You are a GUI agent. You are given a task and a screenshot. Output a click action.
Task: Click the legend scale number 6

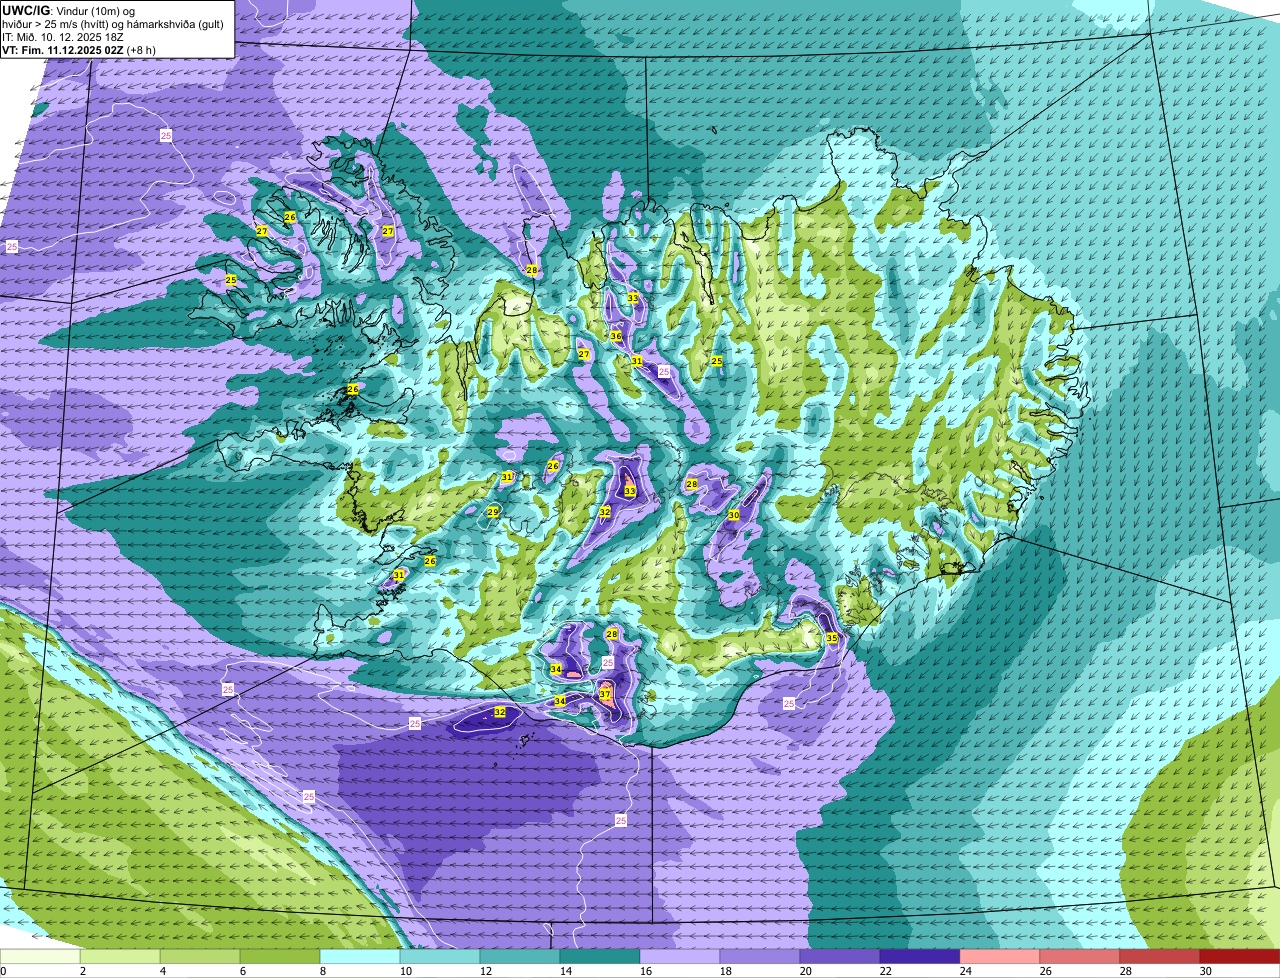(x=242, y=971)
